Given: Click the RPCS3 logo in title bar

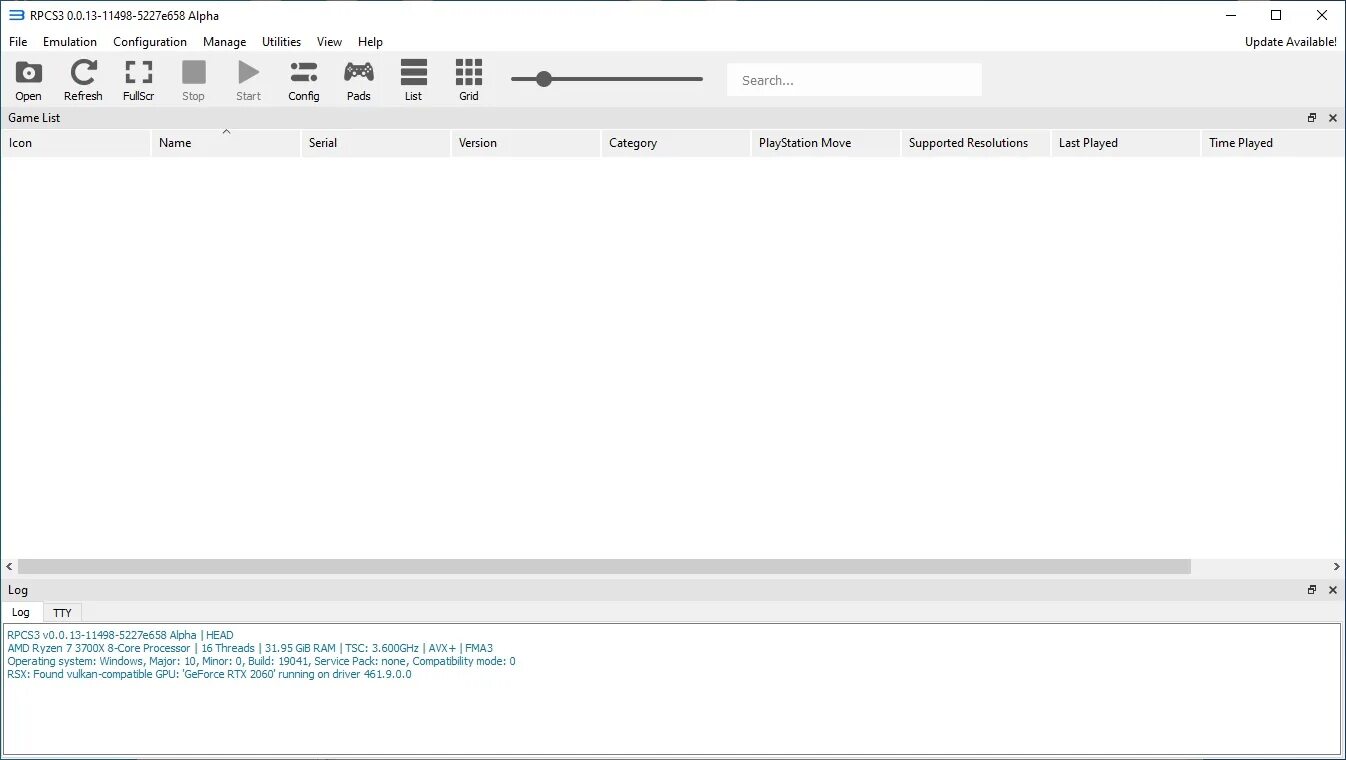Looking at the screenshot, I should (x=16, y=15).
